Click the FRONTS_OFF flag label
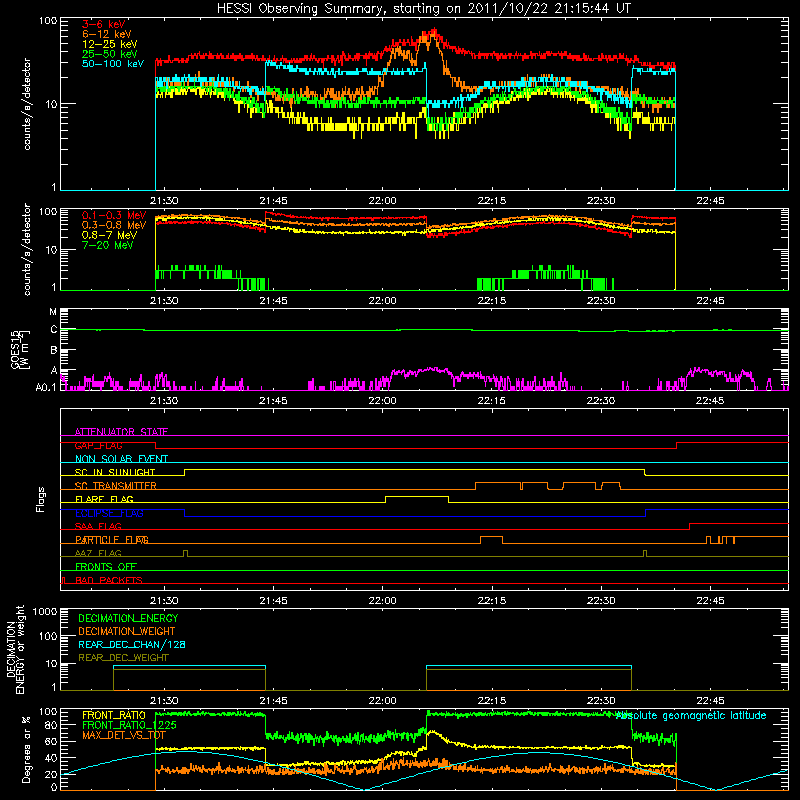This screenshot has width=800, height=800. click(106, 567)
